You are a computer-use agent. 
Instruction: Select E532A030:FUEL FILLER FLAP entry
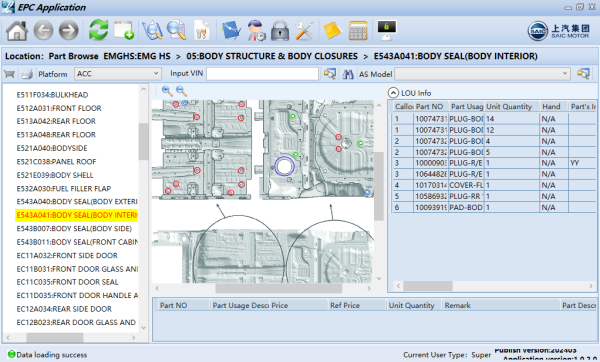point(64,189)
